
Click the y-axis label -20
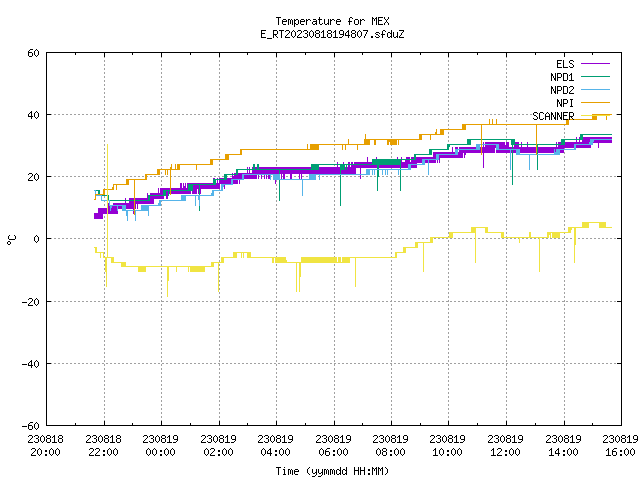coord(31,302)
